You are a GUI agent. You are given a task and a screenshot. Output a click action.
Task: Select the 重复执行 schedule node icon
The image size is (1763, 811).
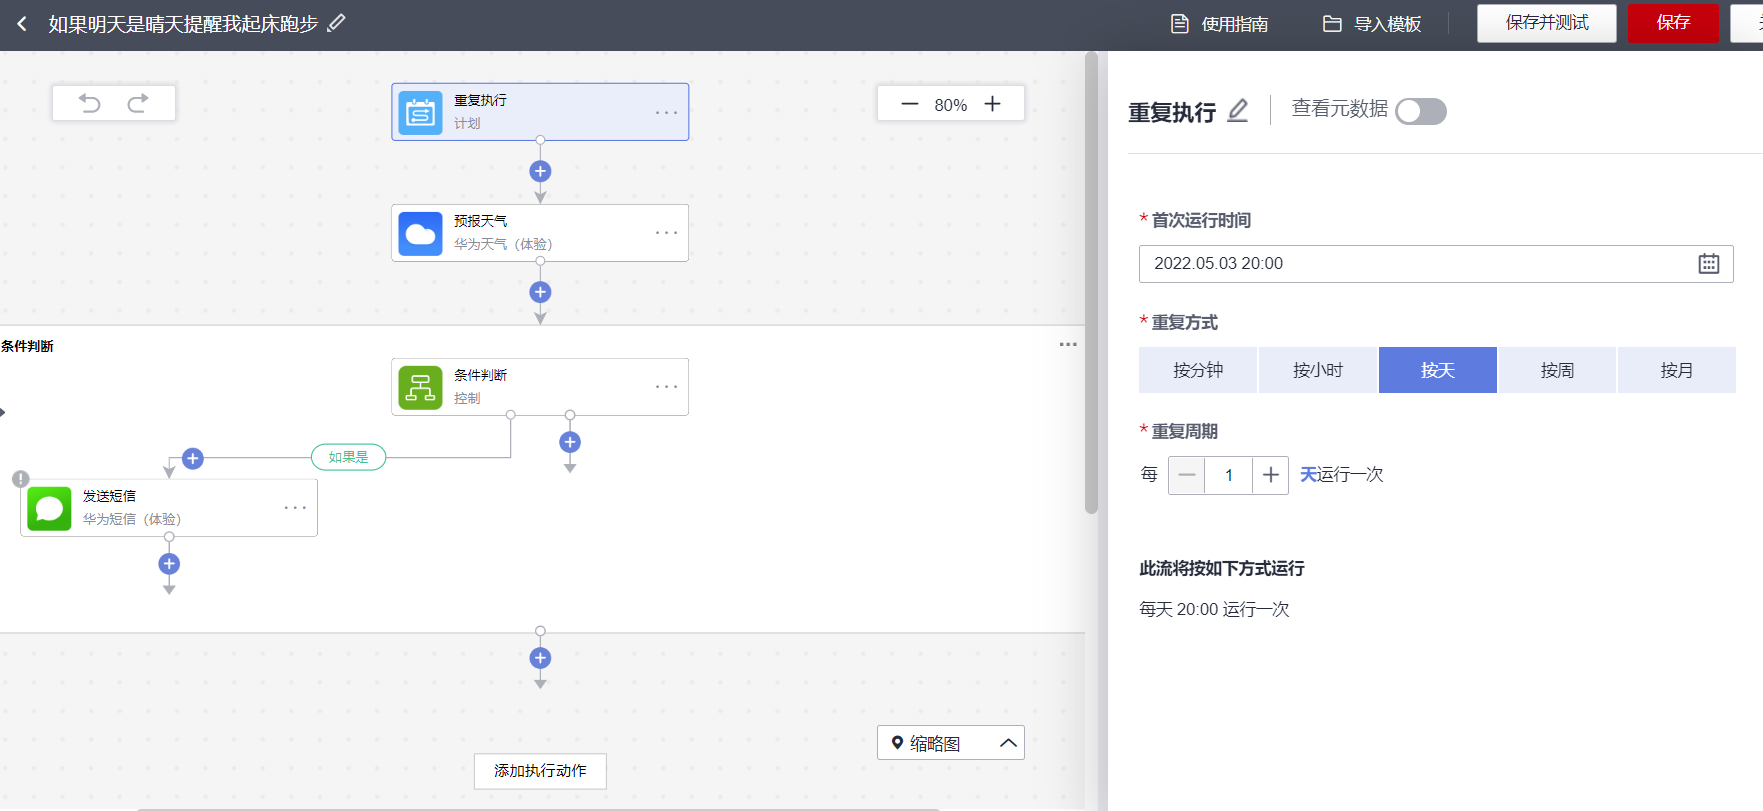(x=420, y=112)
